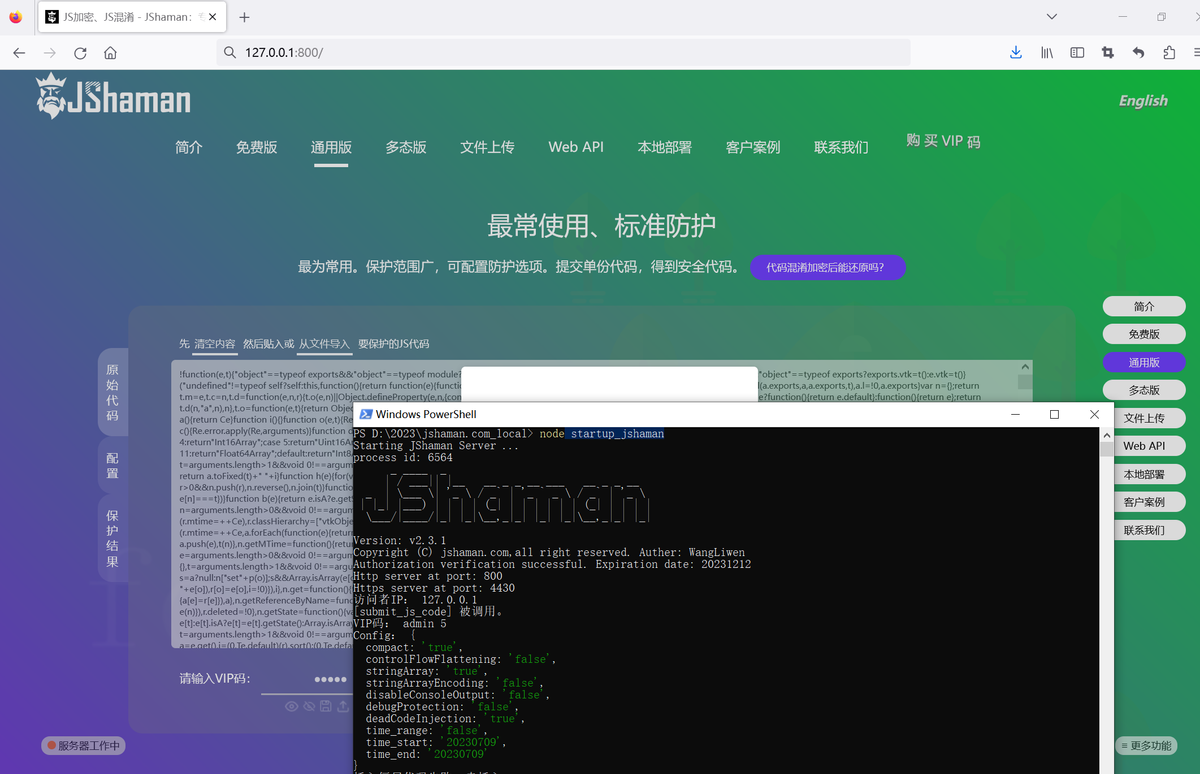Click the upload icon next to the save icon
The height and width of the screenshot is (774, 1200).
343,707
